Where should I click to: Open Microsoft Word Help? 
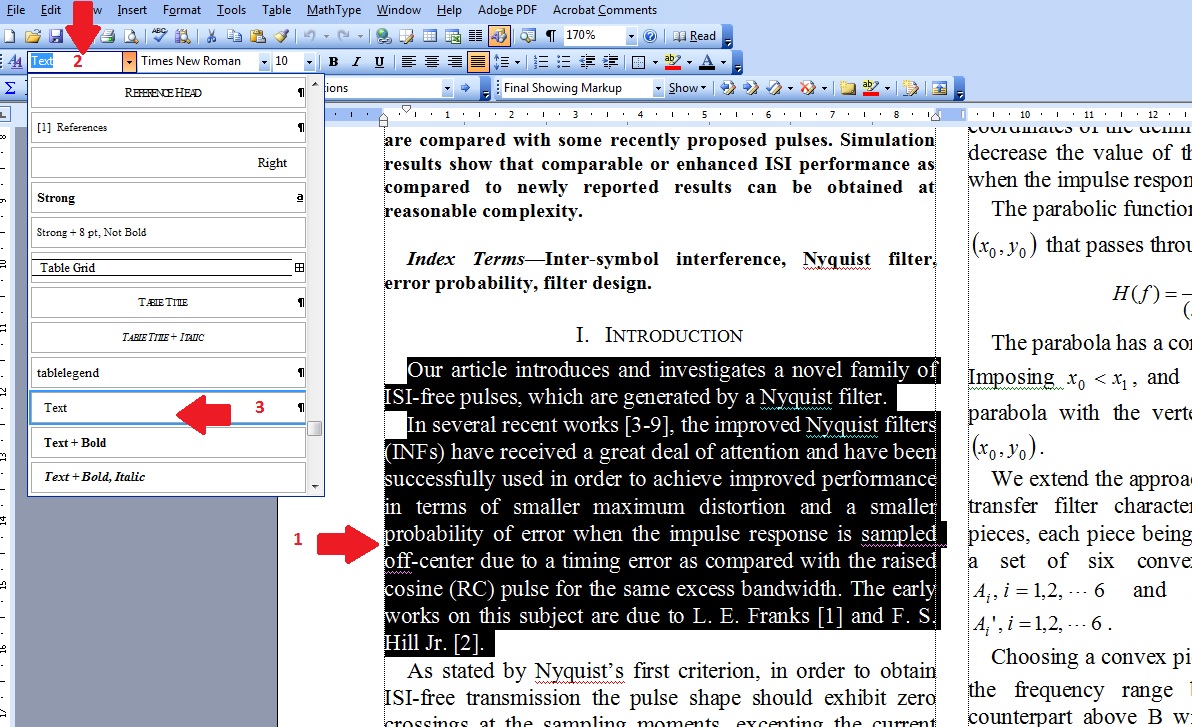point(650,36)
